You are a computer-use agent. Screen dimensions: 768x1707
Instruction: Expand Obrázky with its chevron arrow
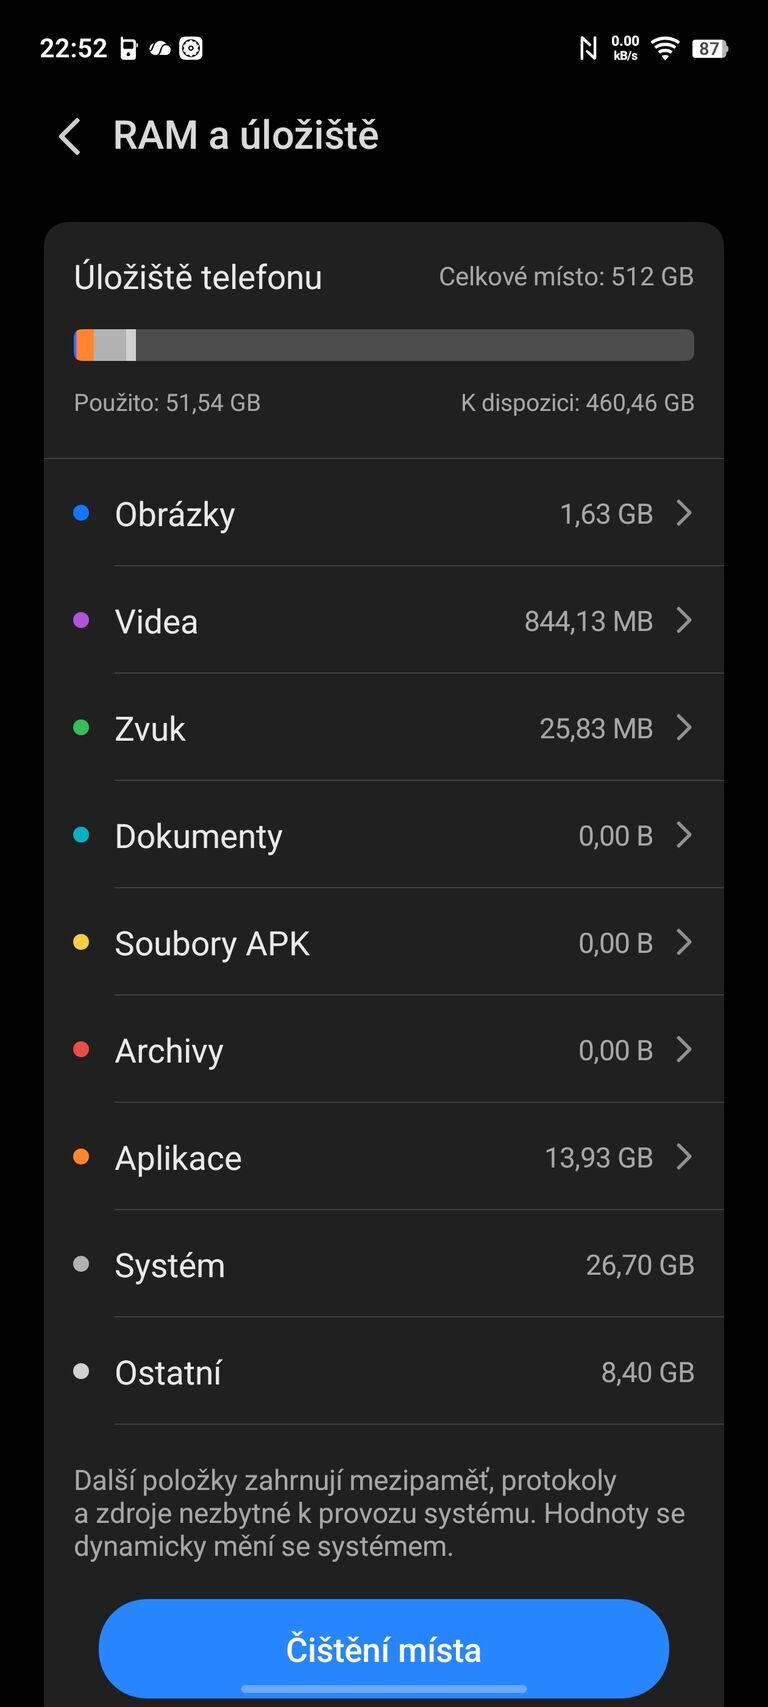[x=684, y=513]
